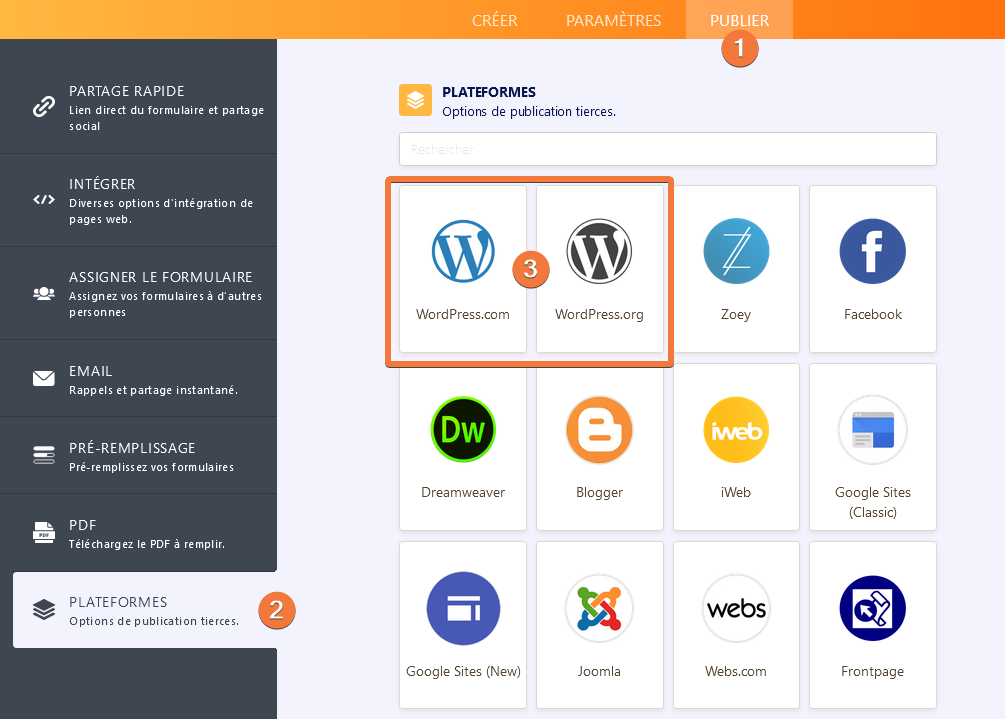Choose the WordPress.org platform icon

599,251
